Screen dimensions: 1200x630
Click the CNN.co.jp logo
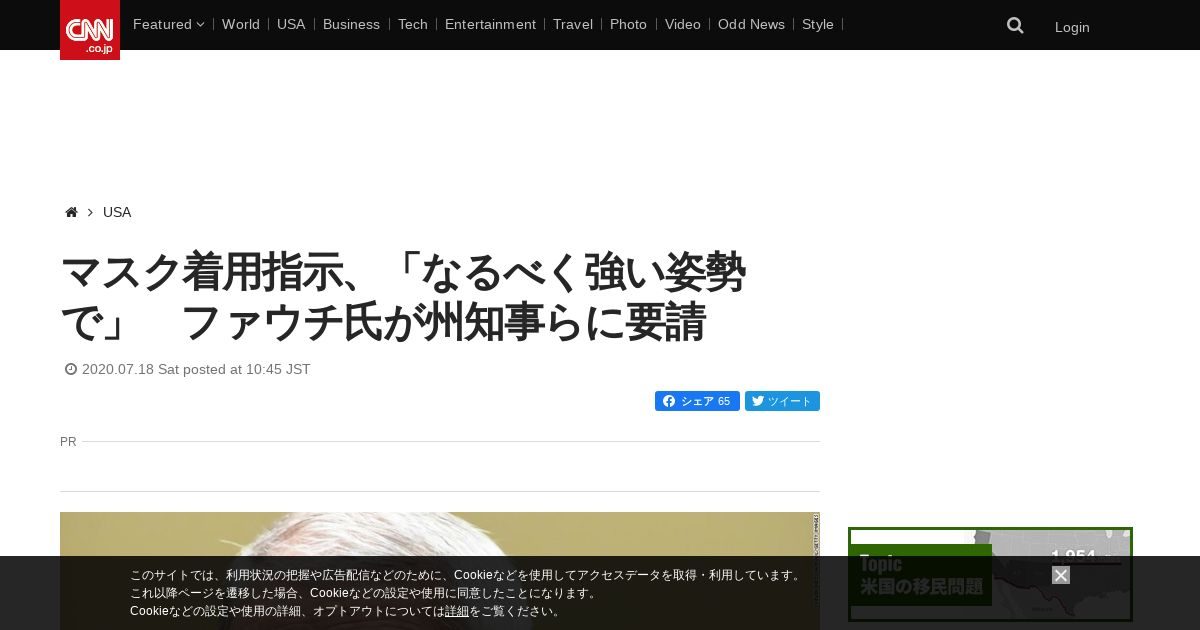[x=90, y=30]
